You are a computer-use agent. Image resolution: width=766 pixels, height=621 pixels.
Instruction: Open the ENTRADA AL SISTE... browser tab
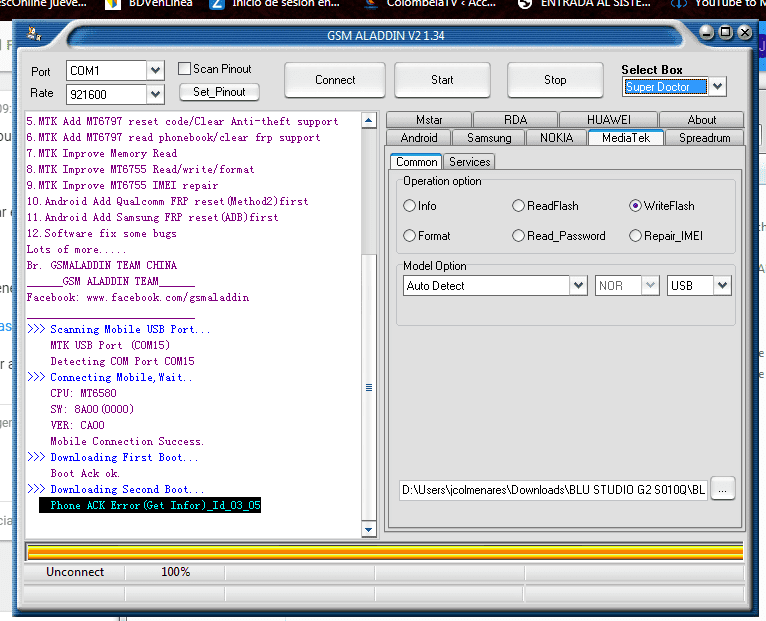[584, 4]
